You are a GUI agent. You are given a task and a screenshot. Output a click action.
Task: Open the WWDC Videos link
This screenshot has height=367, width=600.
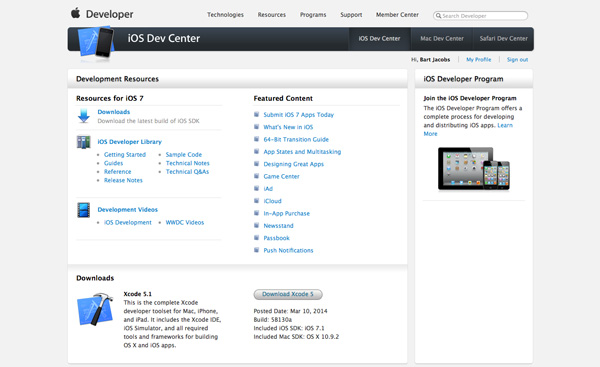click(185, 222)
